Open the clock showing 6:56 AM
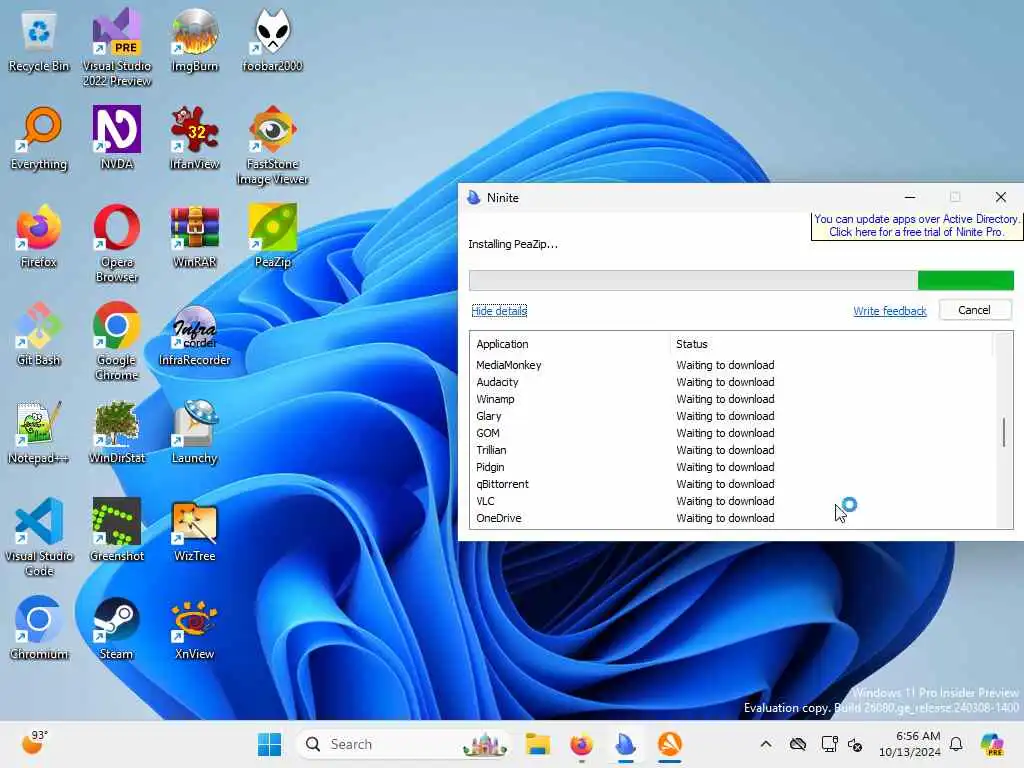The image size is (1024, 768). [x=910, y=744]
